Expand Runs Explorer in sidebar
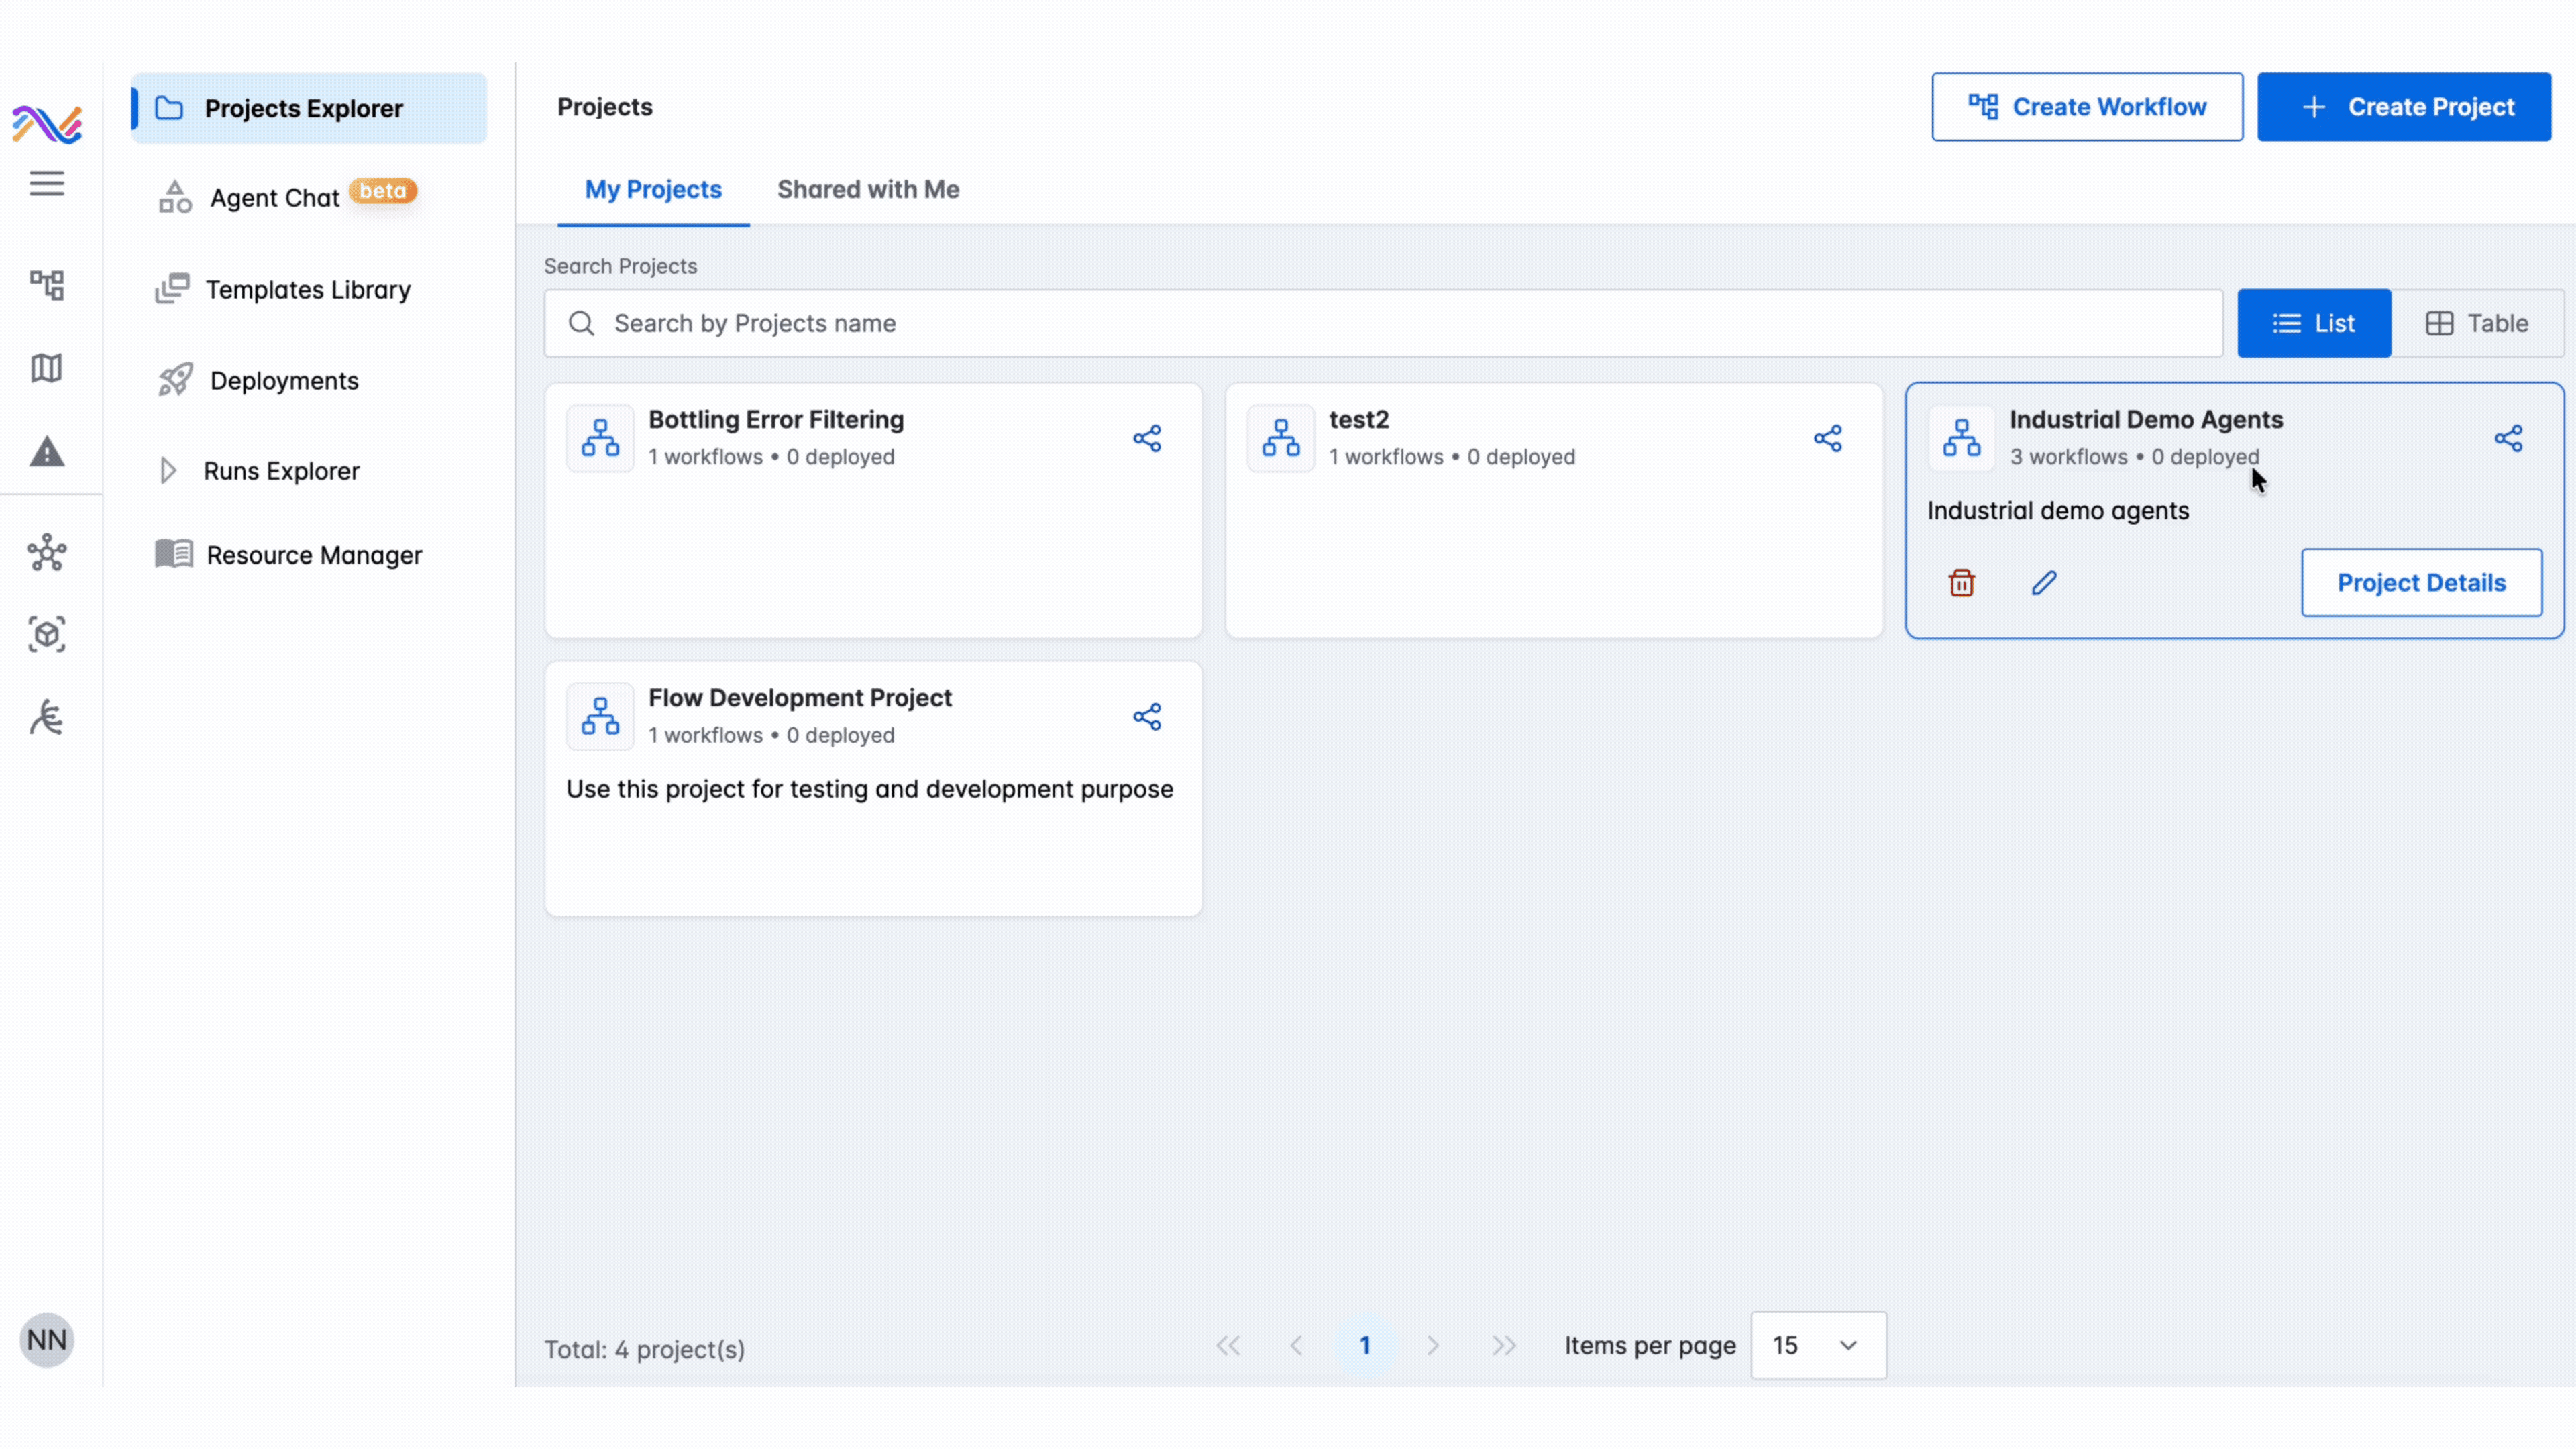Image resolution: width=2576 pixels, height=1449 pixels. tap(168, 471)
